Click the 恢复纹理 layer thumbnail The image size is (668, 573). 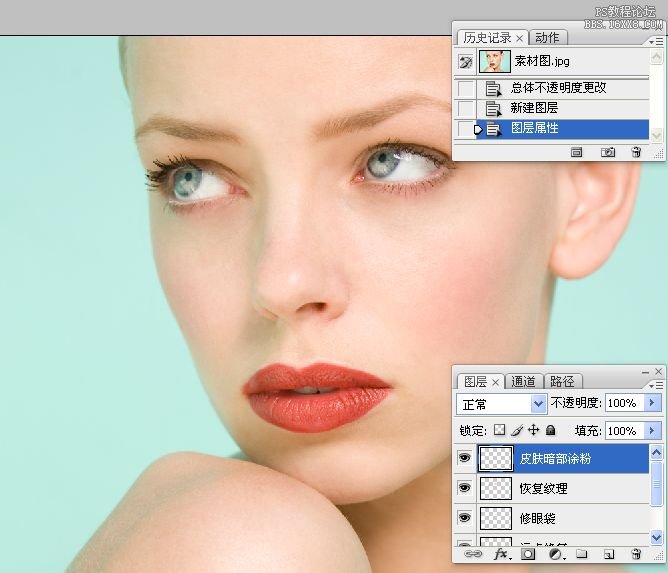[x=496, y=488]
